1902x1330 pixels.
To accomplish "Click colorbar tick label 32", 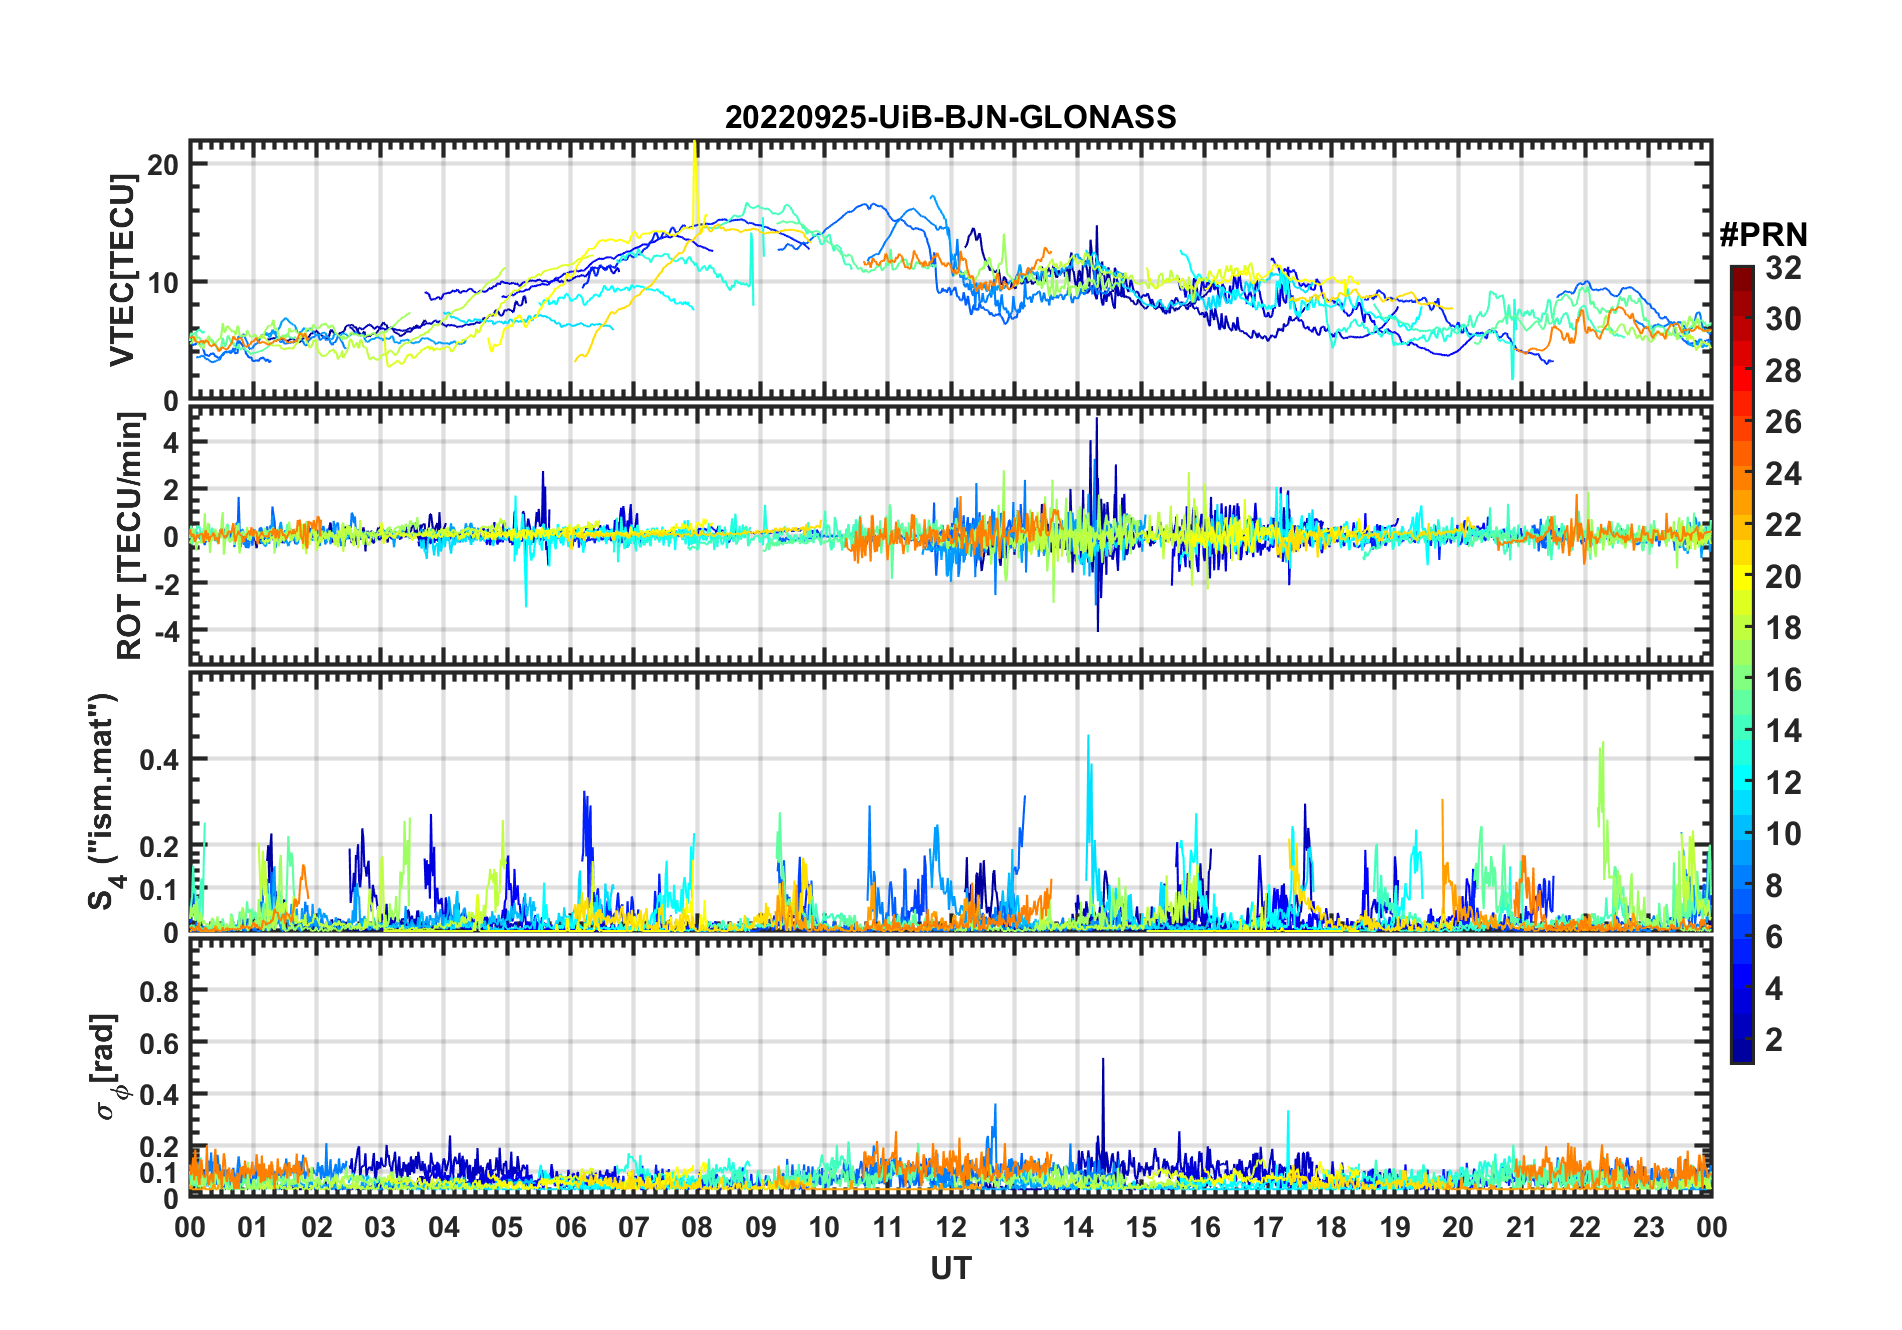I will (x=1783, y=268).
